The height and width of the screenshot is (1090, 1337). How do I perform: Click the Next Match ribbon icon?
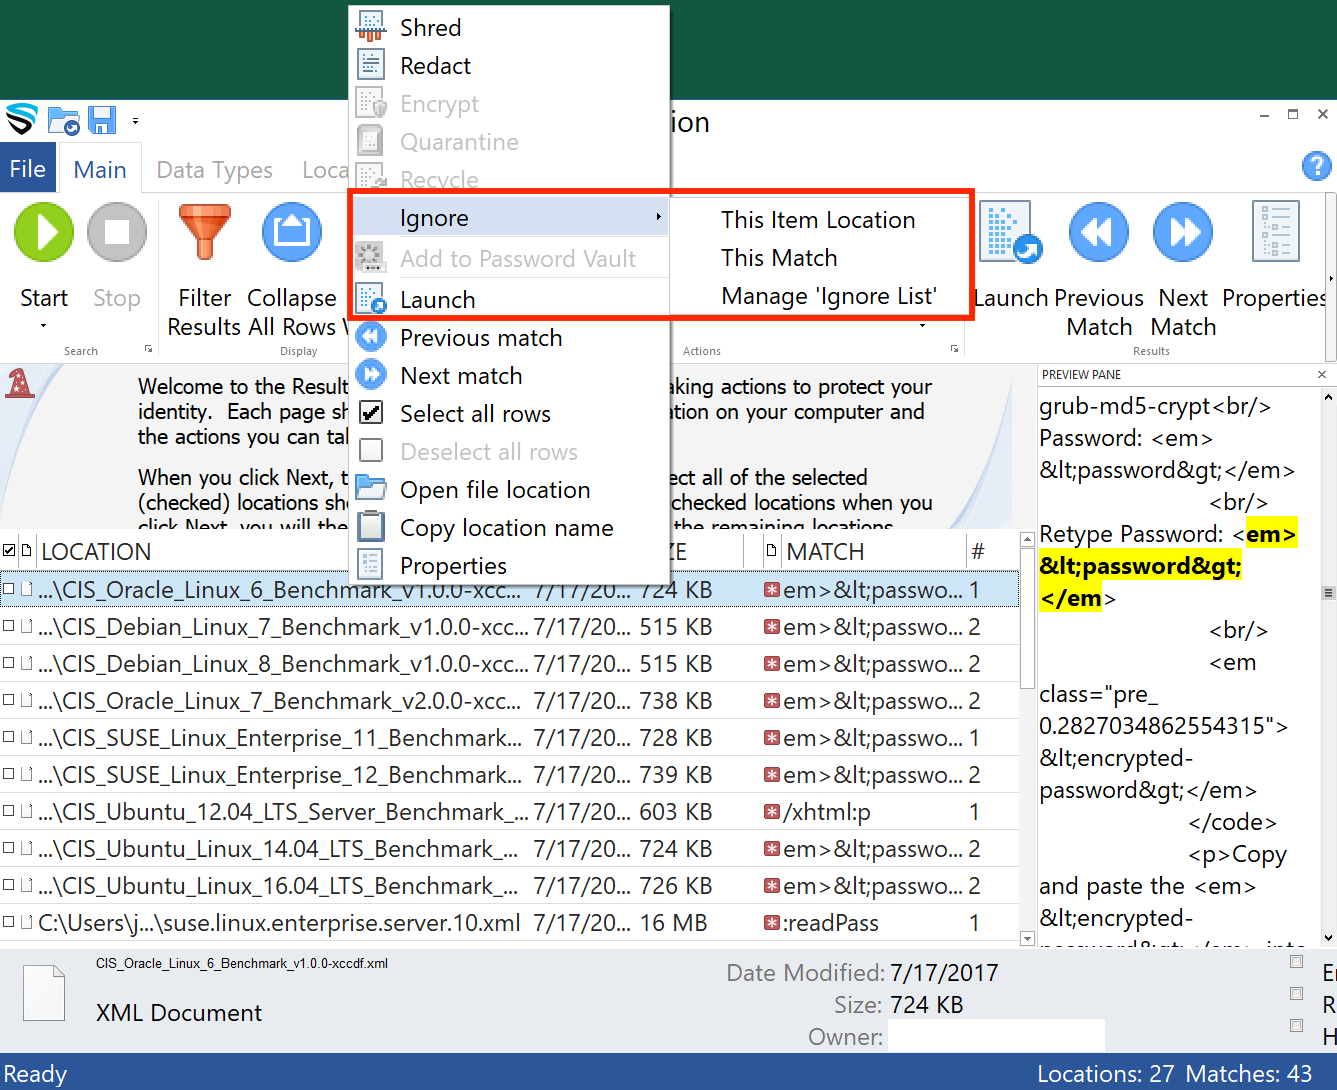coord(1183,233)
